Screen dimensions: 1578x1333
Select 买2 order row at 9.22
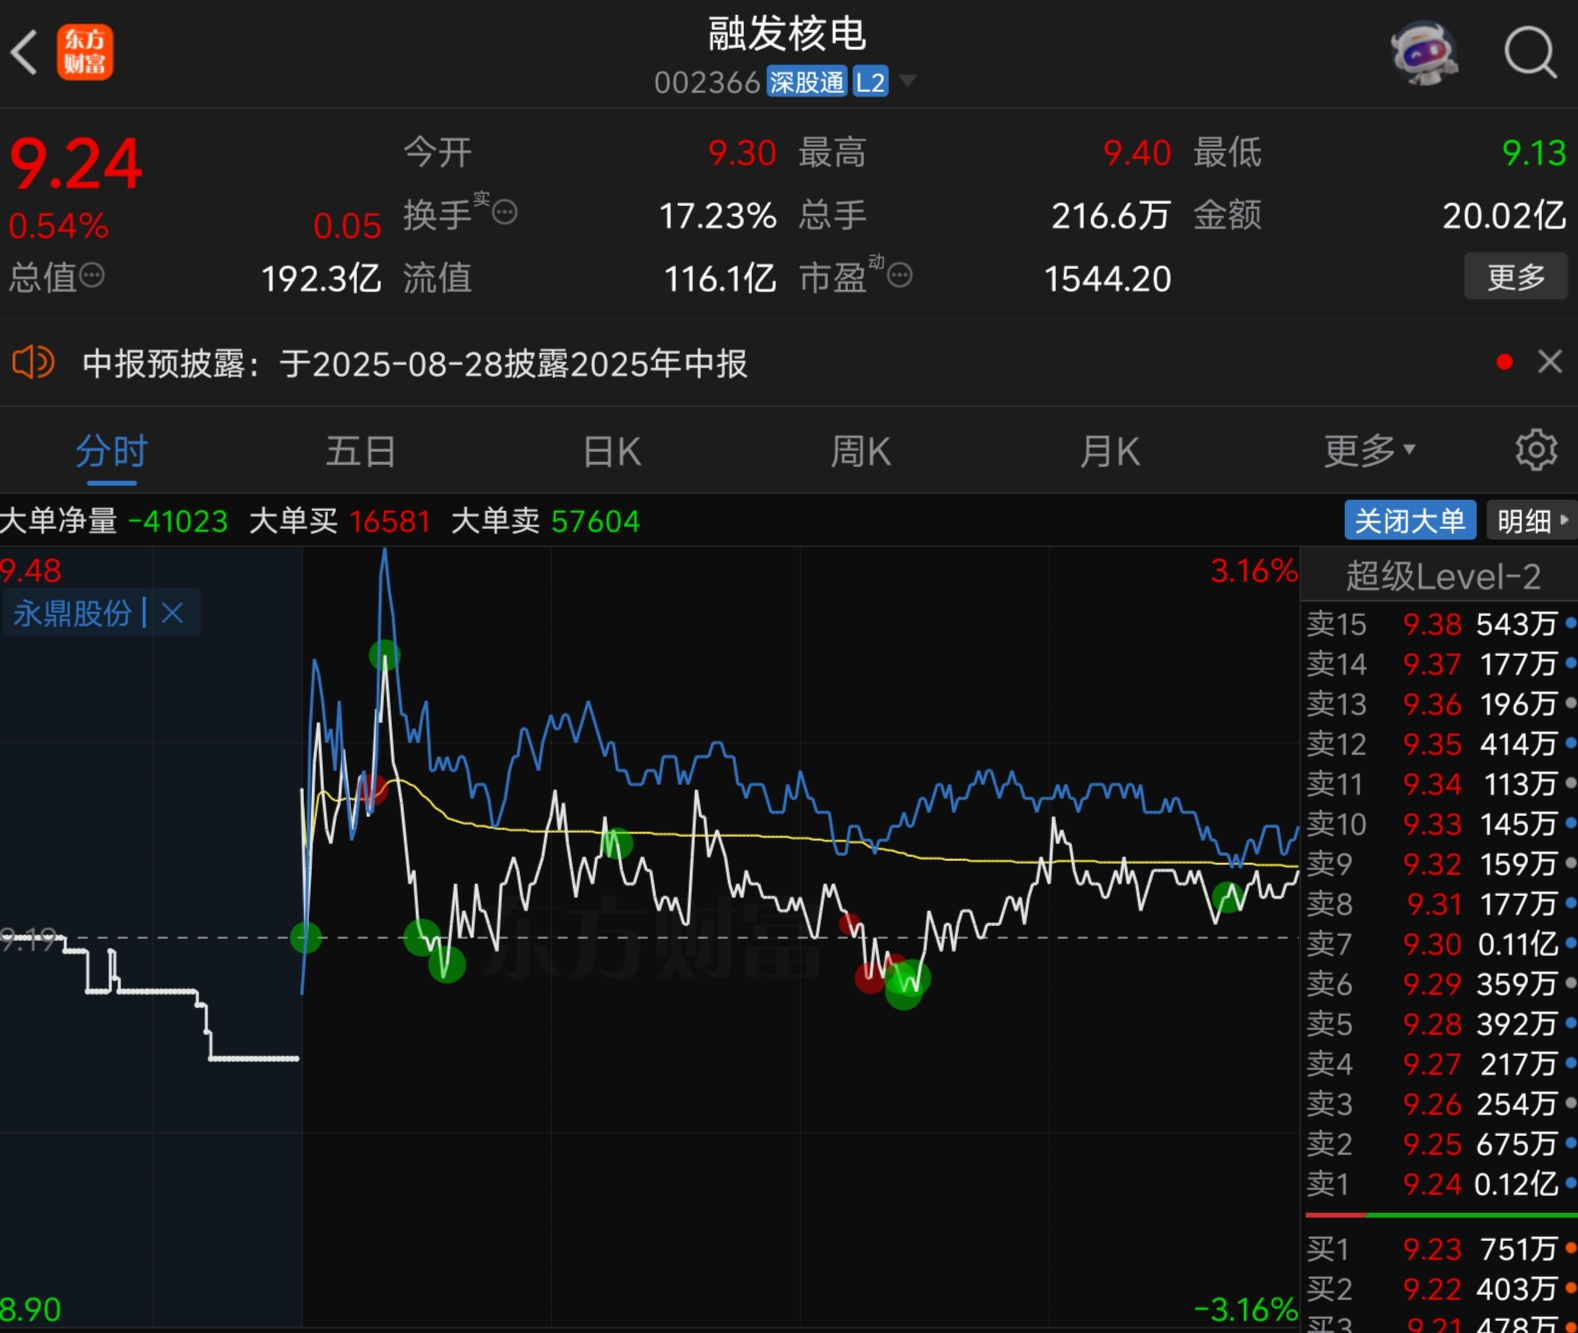(x=1440, y=1289)
